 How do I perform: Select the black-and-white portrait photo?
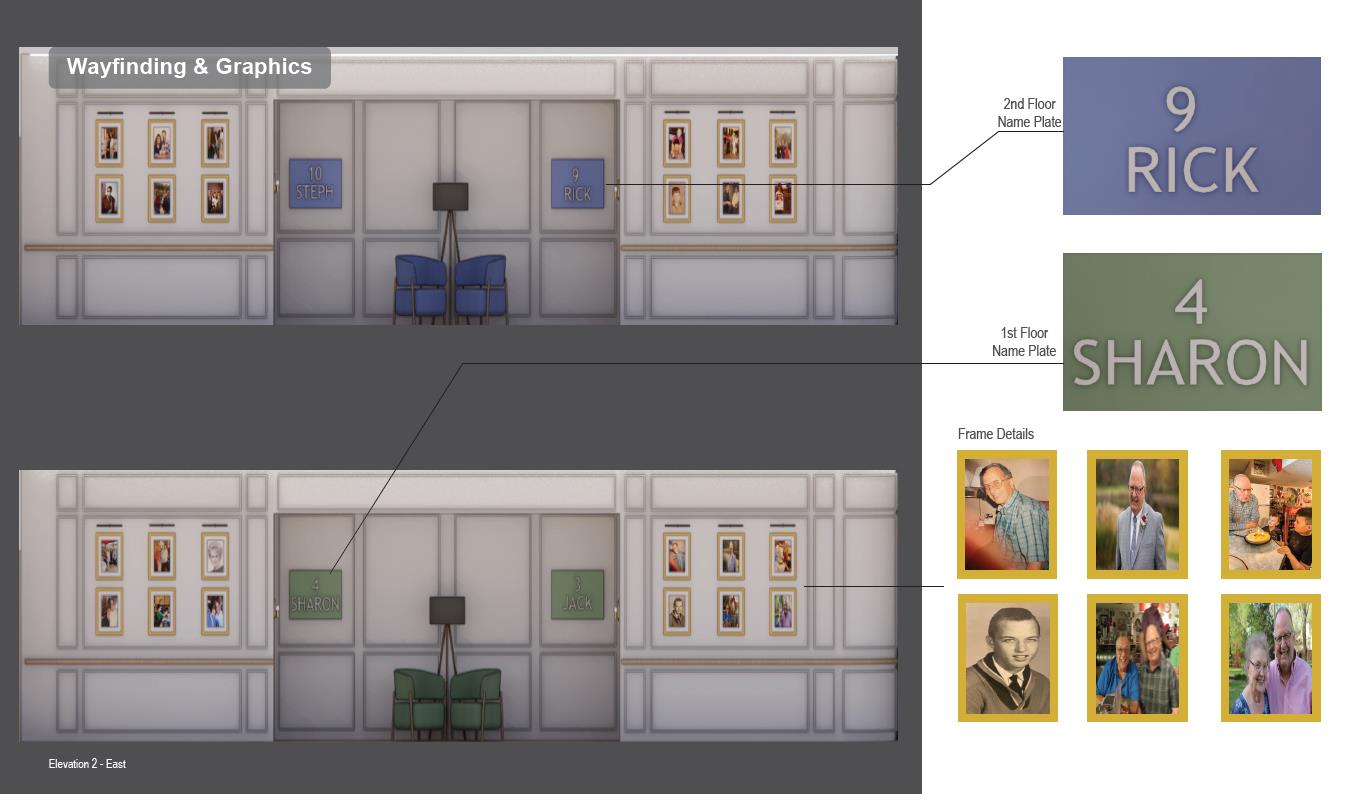click(1007, 657)
